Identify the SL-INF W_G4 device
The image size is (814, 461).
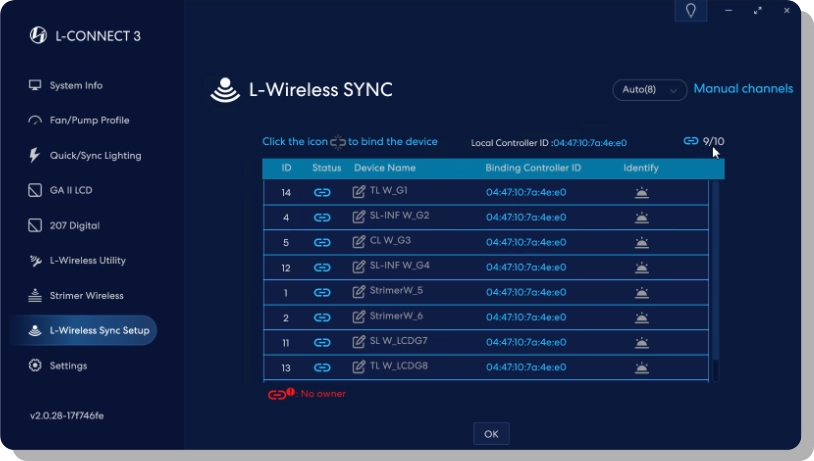click(x=642, y=267)
